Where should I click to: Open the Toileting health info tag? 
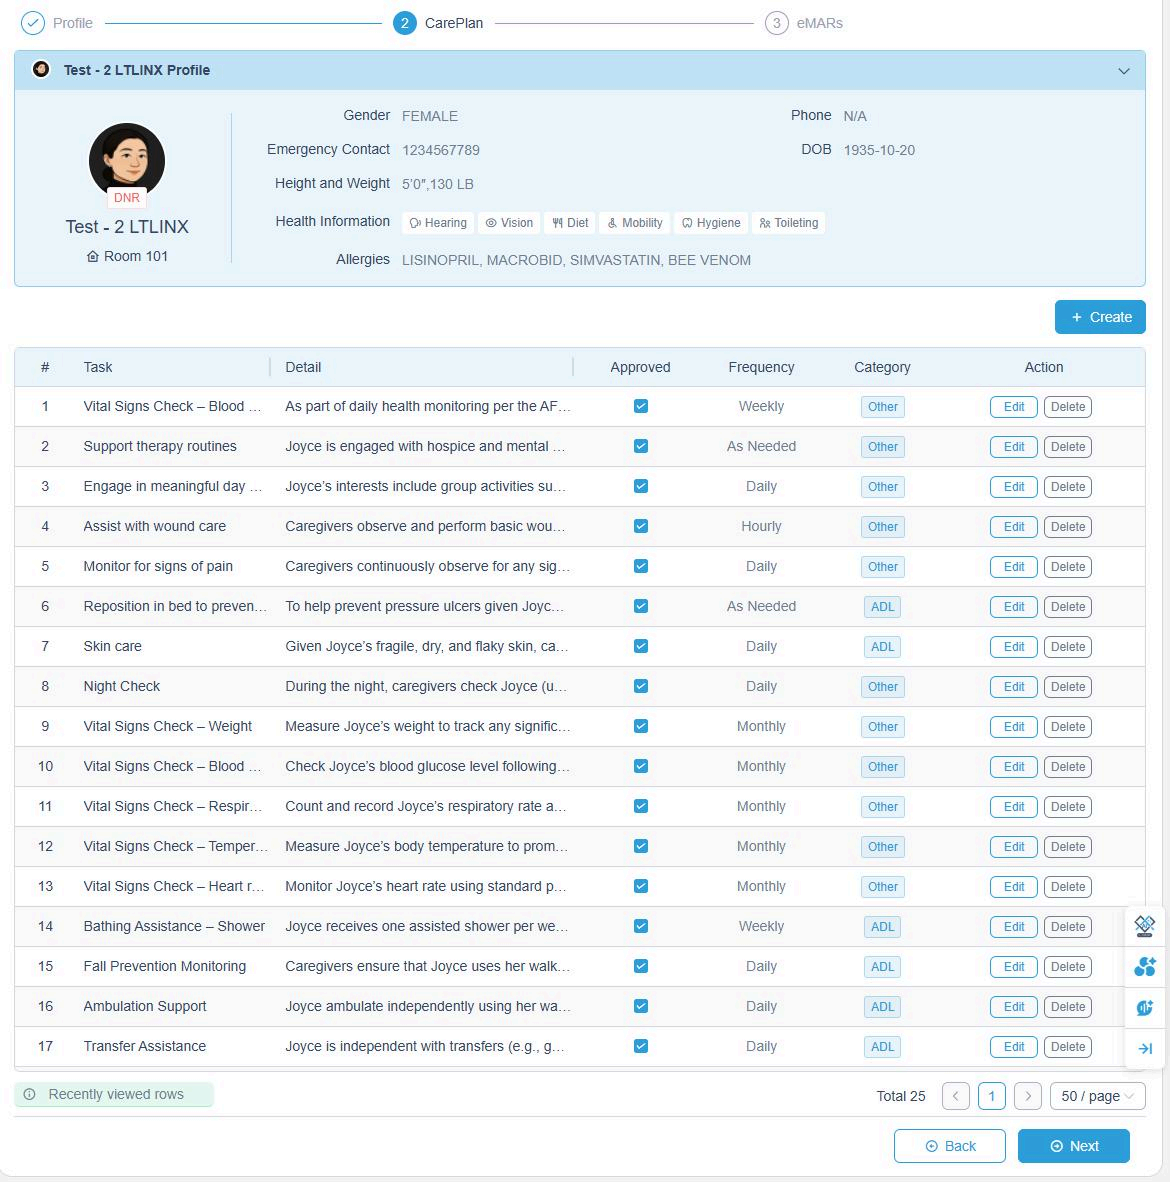[x=788, y=223]
